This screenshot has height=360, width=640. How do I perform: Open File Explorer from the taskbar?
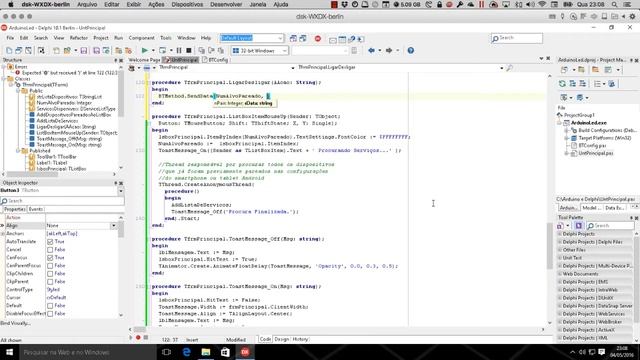coord(206,352)
